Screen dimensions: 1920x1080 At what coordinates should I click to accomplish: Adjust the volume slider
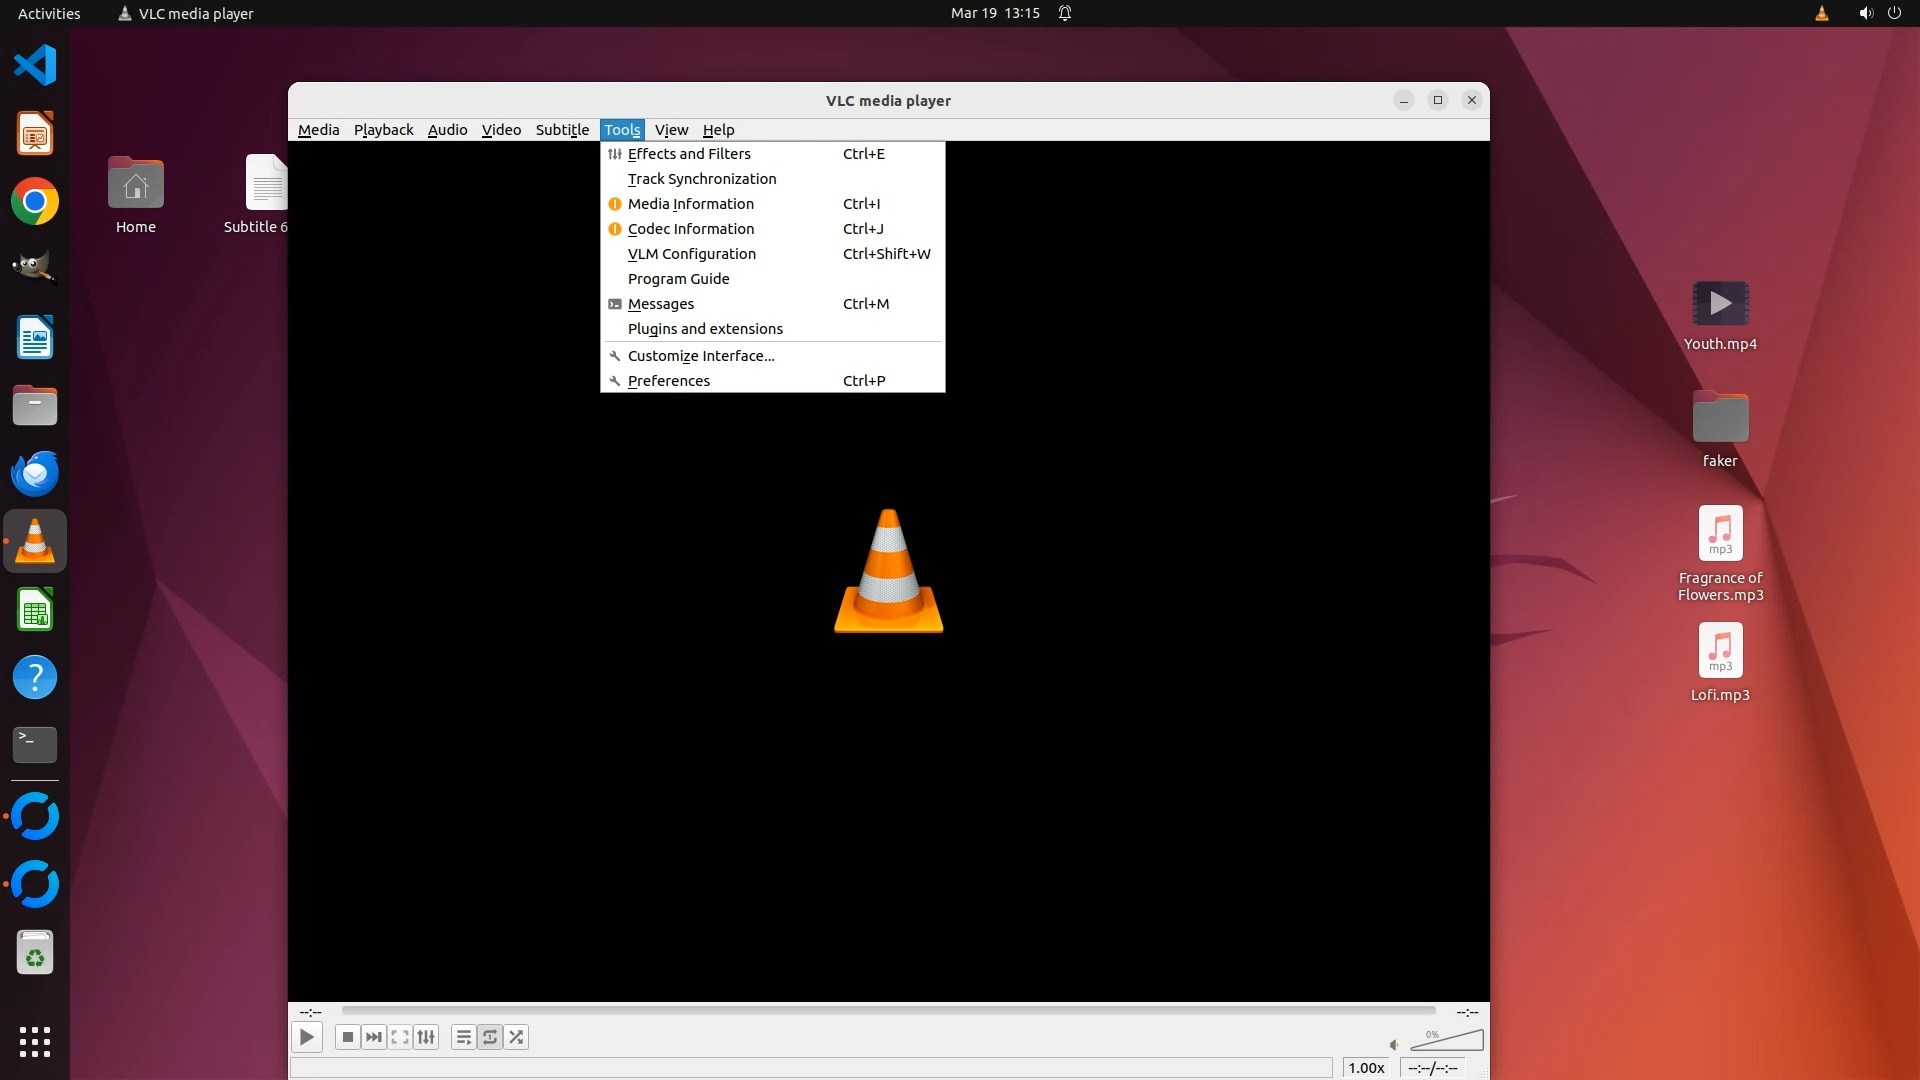click(1447, 1041)
